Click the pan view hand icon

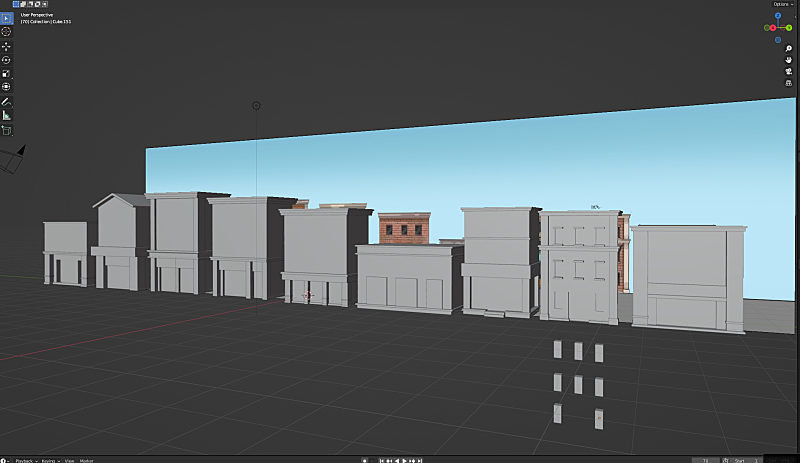[x=789, y=60]
